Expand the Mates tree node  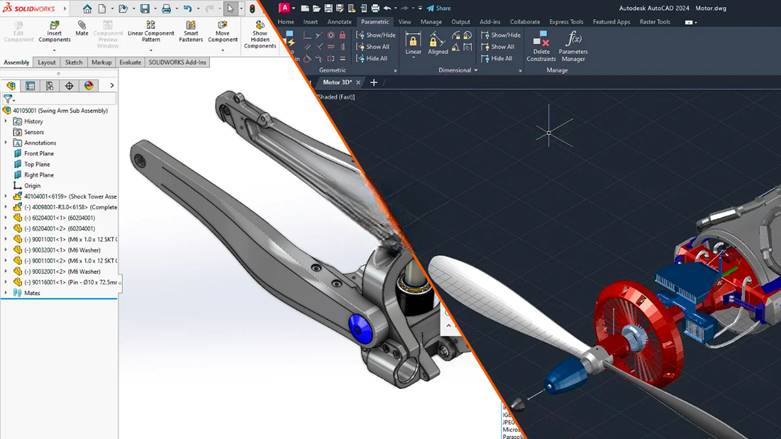coord(5,293)
